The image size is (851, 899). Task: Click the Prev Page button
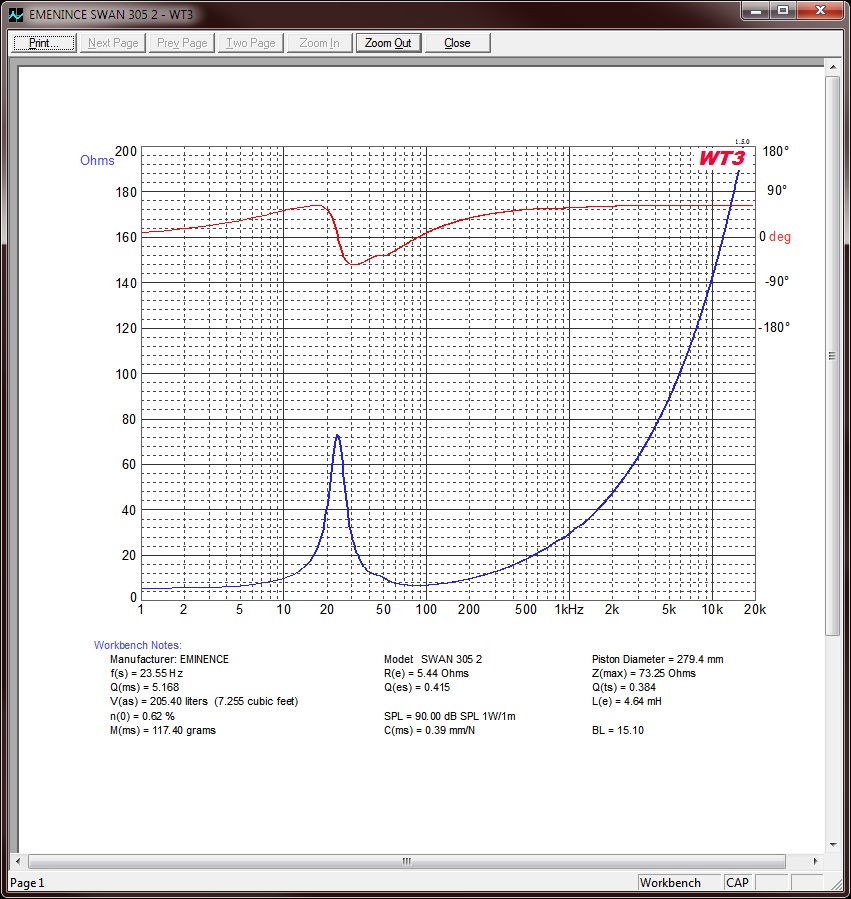[x=182, y=43]
